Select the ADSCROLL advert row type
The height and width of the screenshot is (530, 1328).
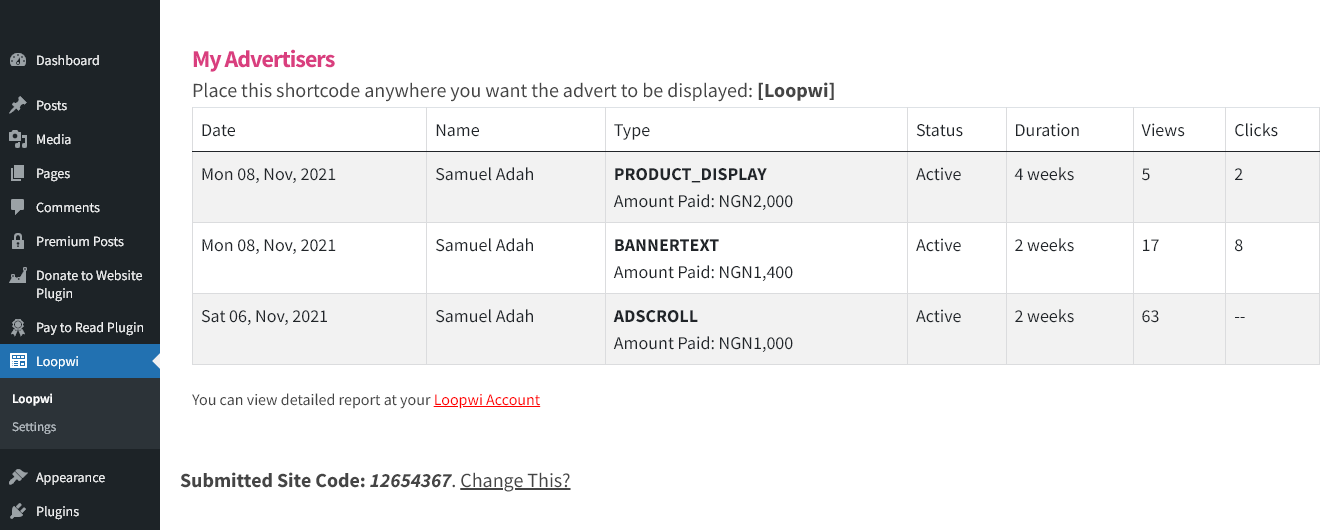[x=656, y=316]
